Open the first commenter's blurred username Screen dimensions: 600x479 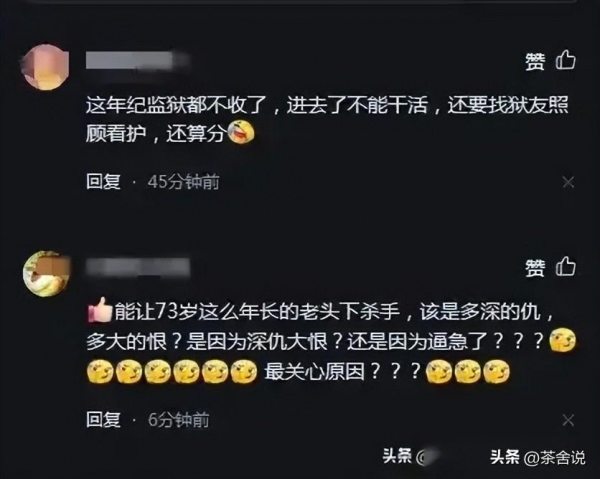tap(138, 61)
